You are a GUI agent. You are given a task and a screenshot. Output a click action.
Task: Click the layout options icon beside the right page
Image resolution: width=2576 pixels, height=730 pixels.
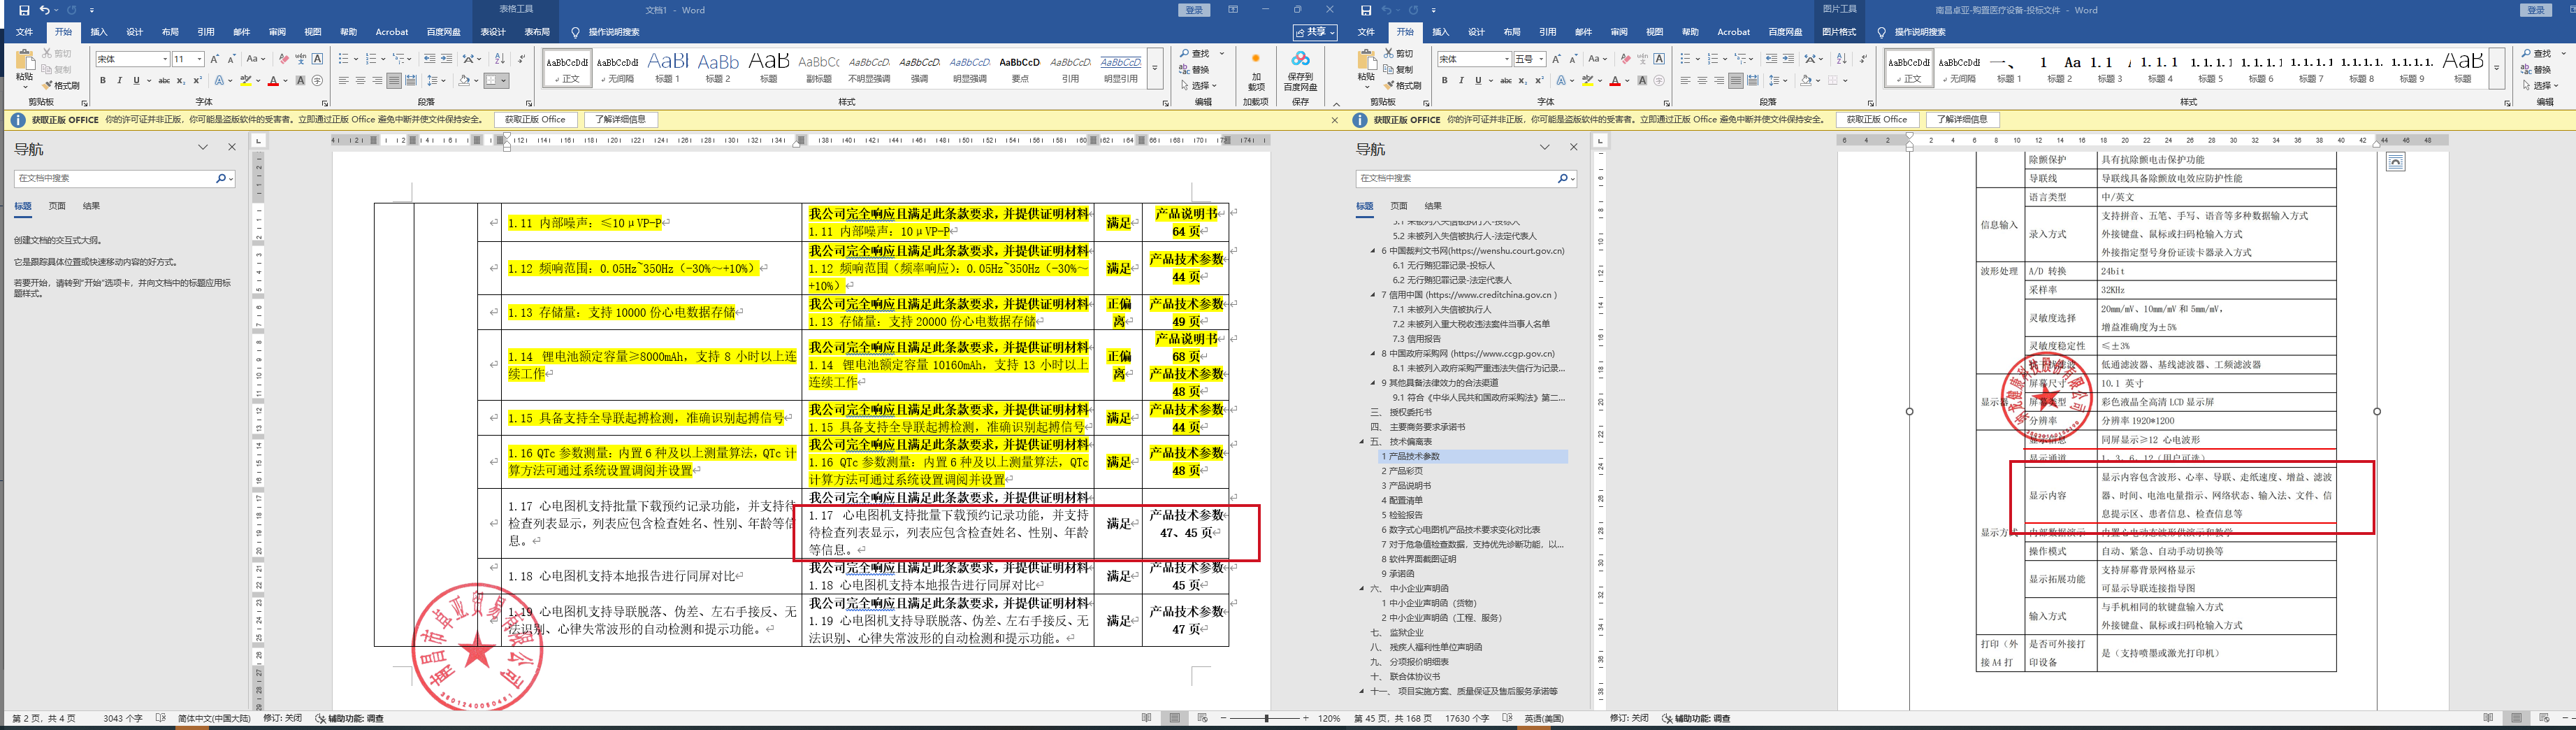(x=2395, y=162)
